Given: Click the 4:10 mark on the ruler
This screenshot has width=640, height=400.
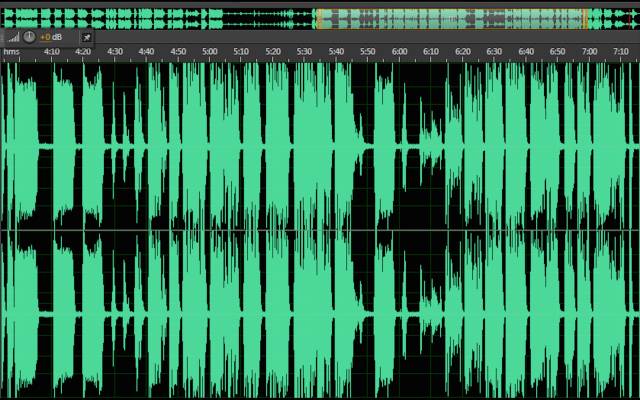Looking at the screenshot, I should [51, 51].
